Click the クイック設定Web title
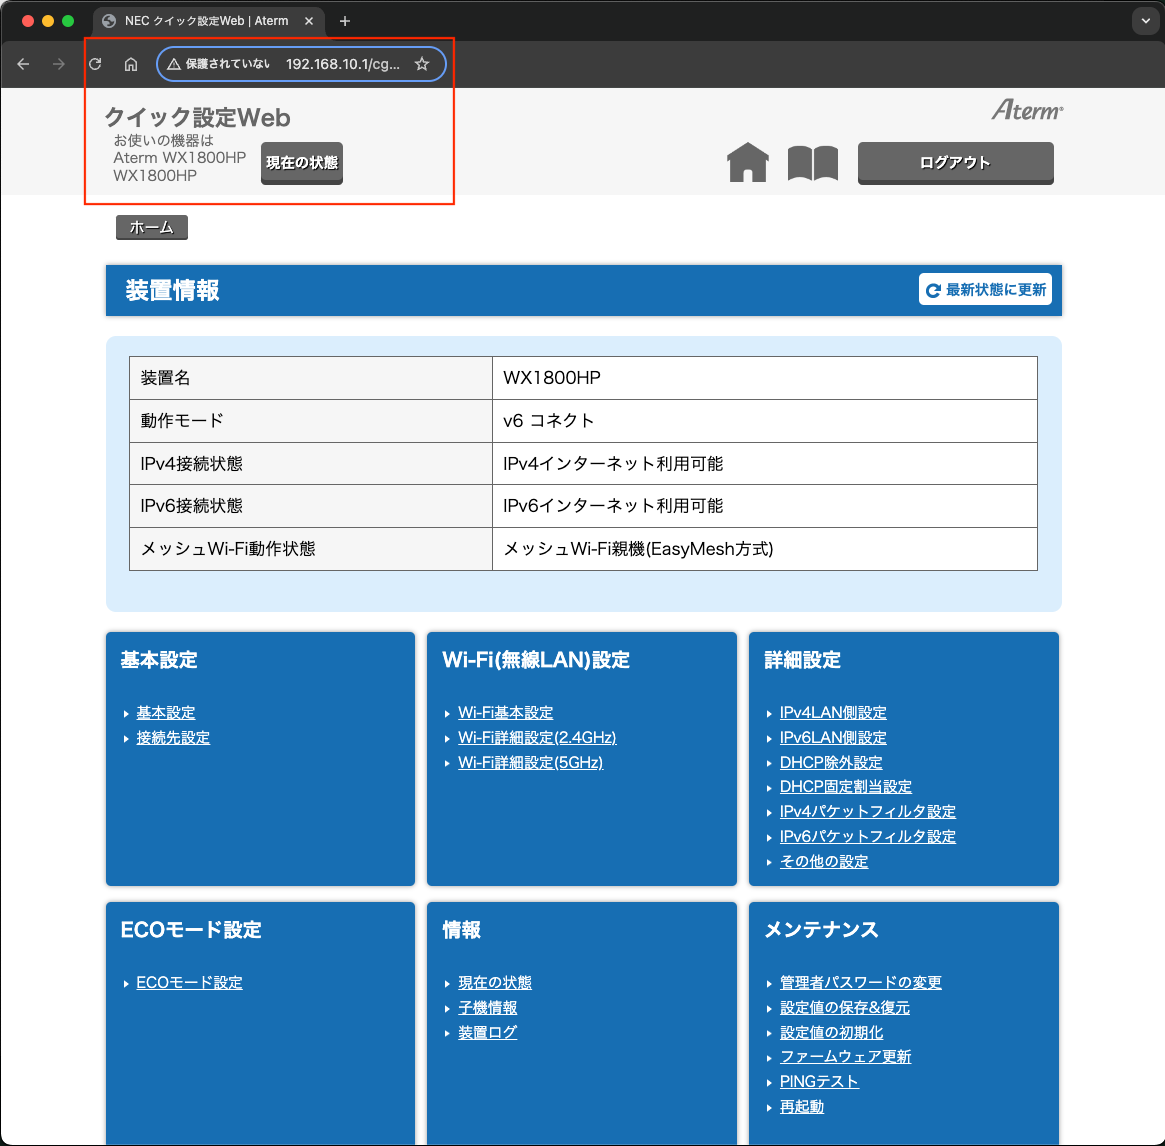This screenshot has height=1146, width=1165. tap(198, 117)
